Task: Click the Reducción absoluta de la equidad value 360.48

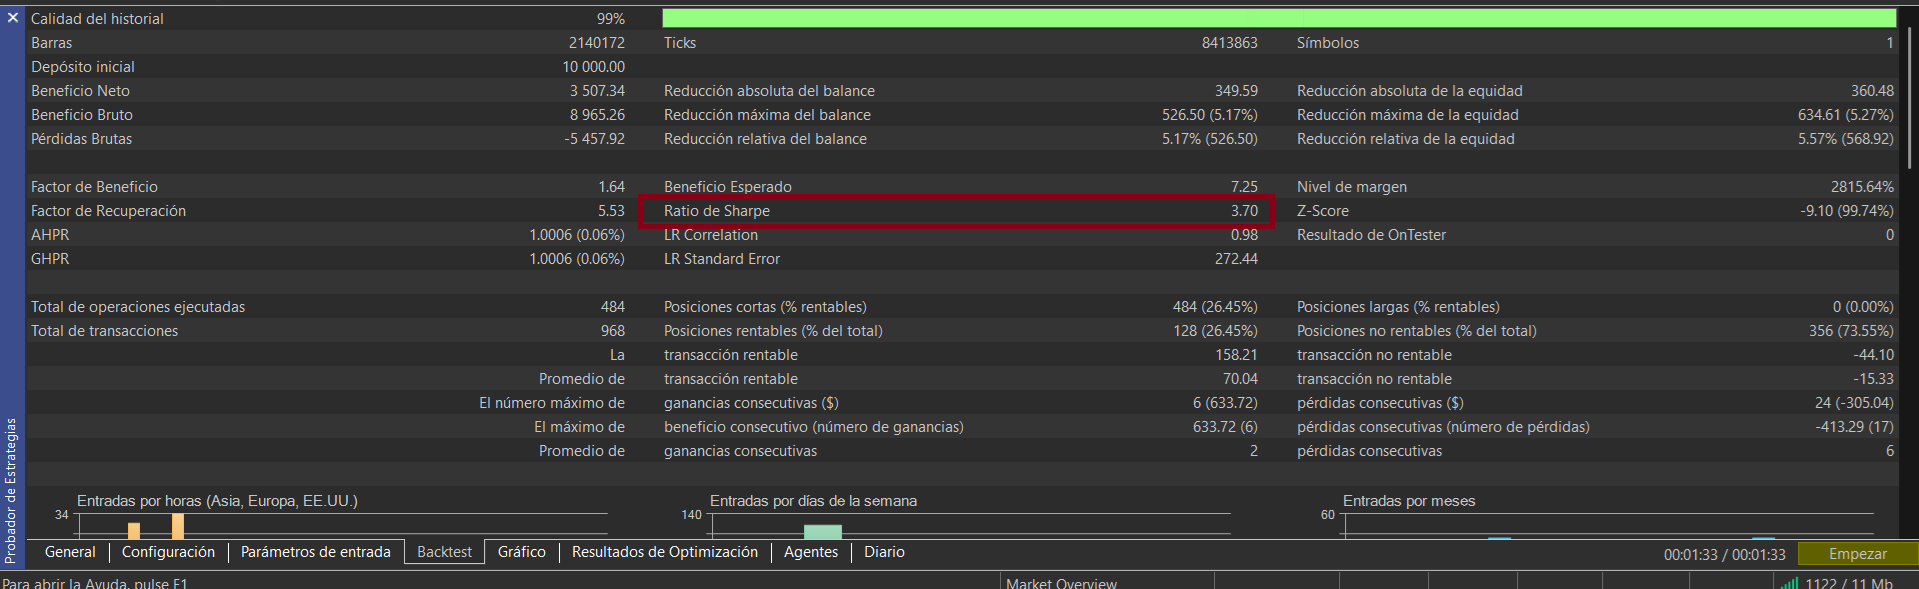Action: point(1872,91)
